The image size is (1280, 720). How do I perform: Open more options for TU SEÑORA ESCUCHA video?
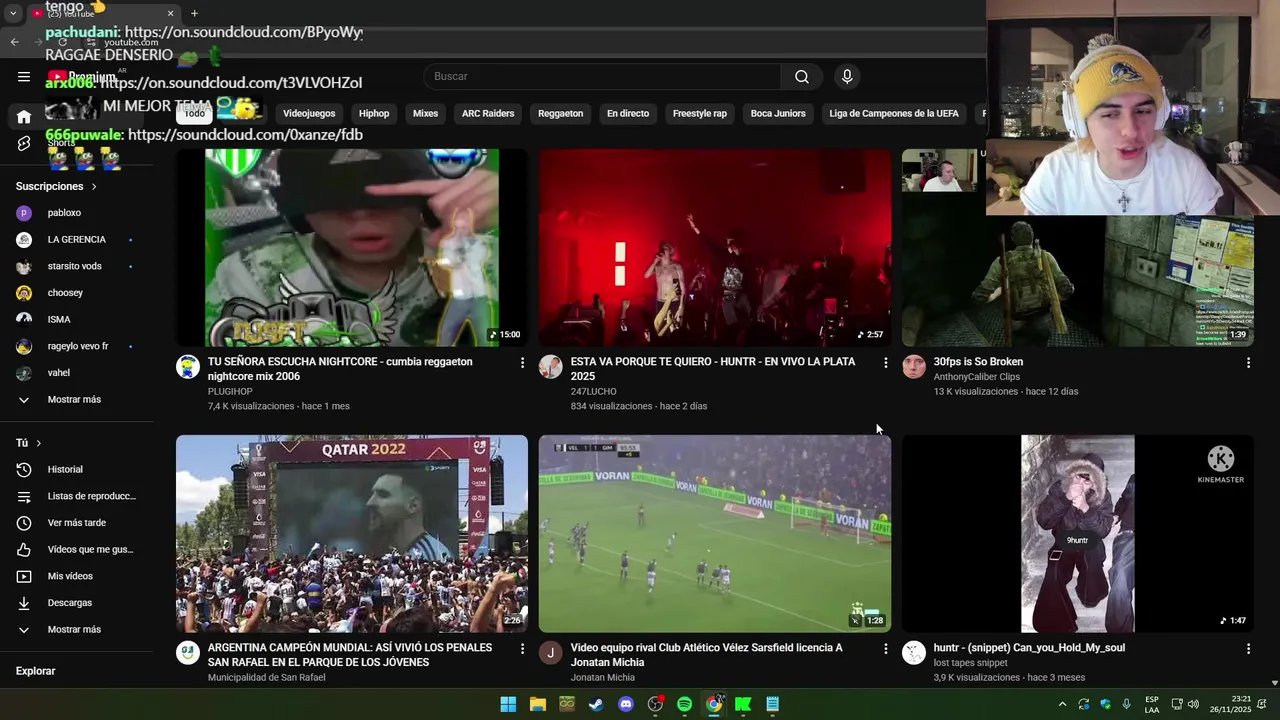pyautogui.click(x=522, y=363)
